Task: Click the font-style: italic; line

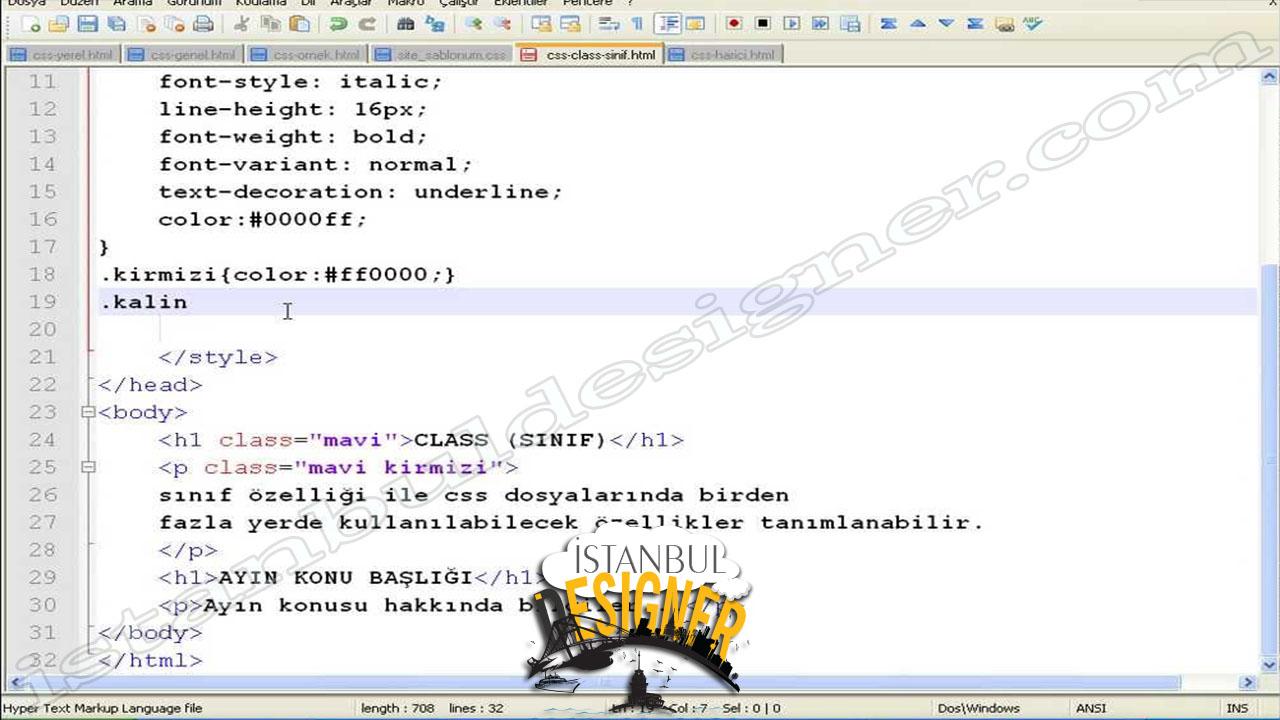Action: 300,81
